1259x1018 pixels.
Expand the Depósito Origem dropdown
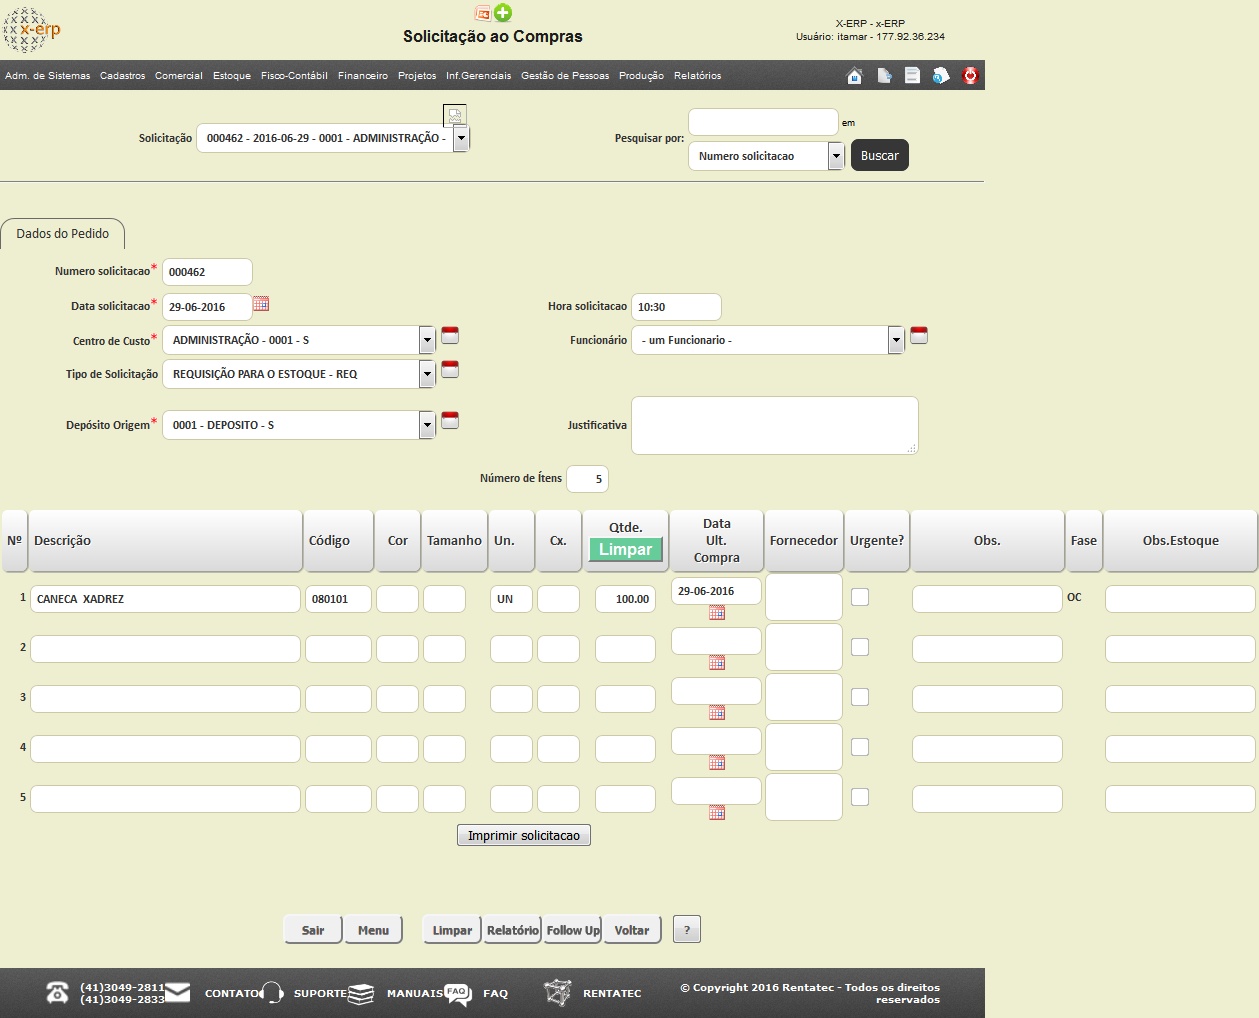pyautogui.click(x=427, y=425)
